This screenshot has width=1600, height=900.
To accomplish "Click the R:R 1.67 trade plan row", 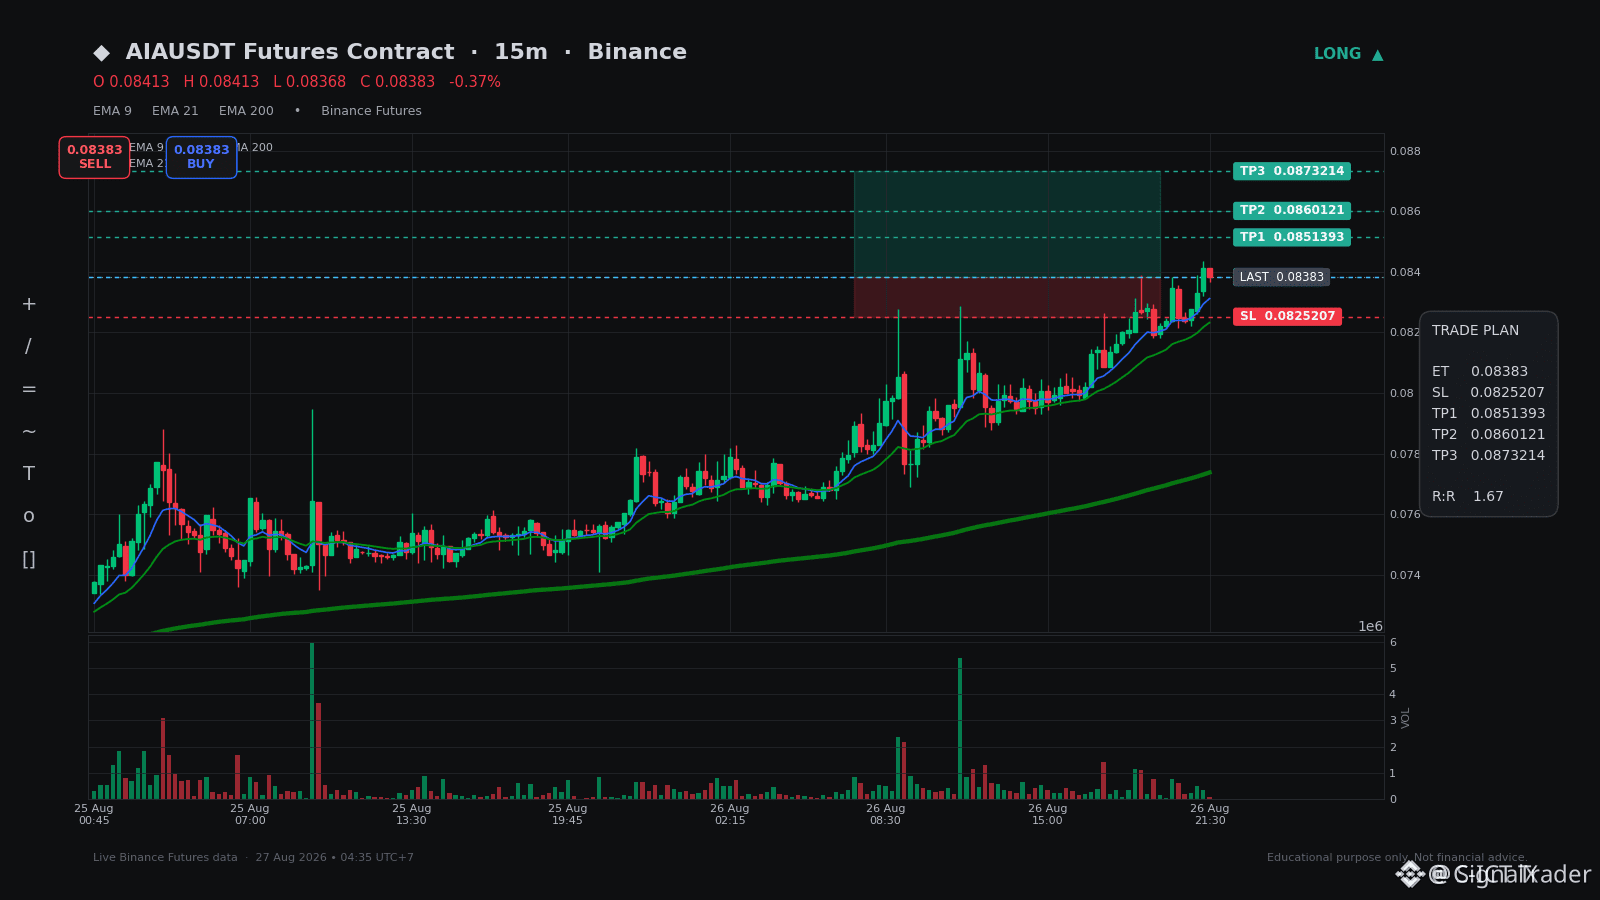I will click(1468, 497).
